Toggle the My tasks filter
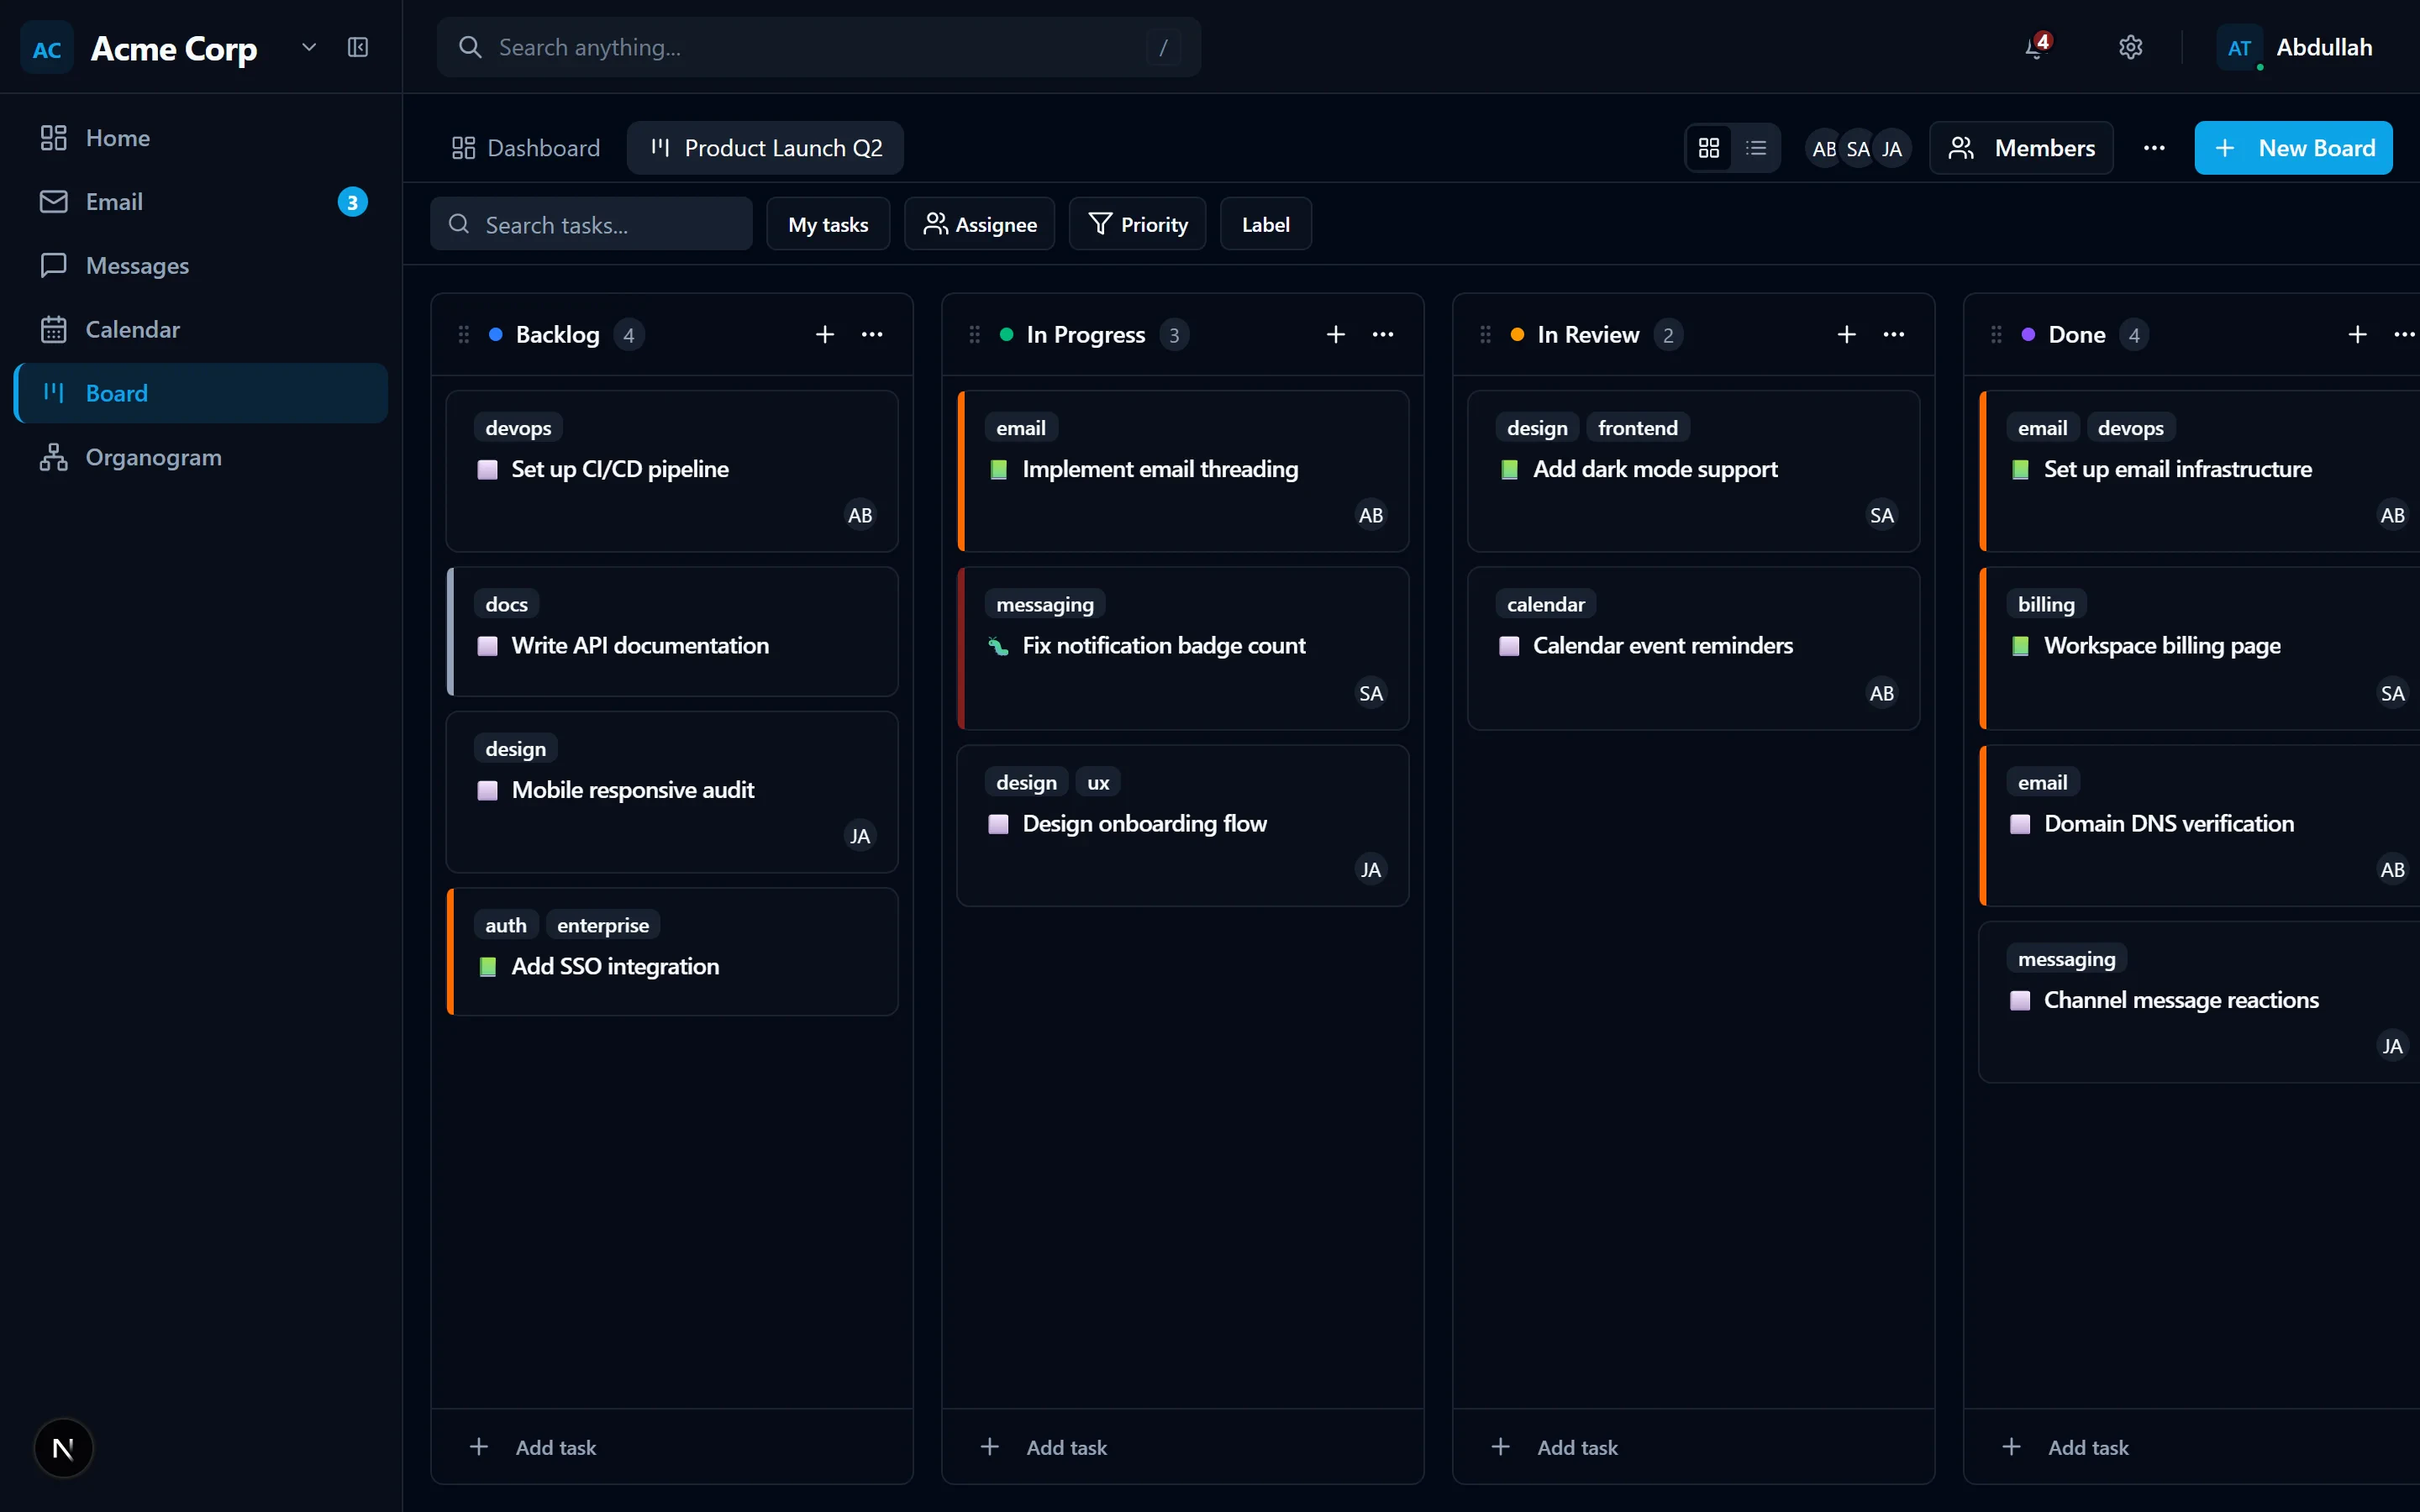2420x1512 pixels. (x=828, y=224)
